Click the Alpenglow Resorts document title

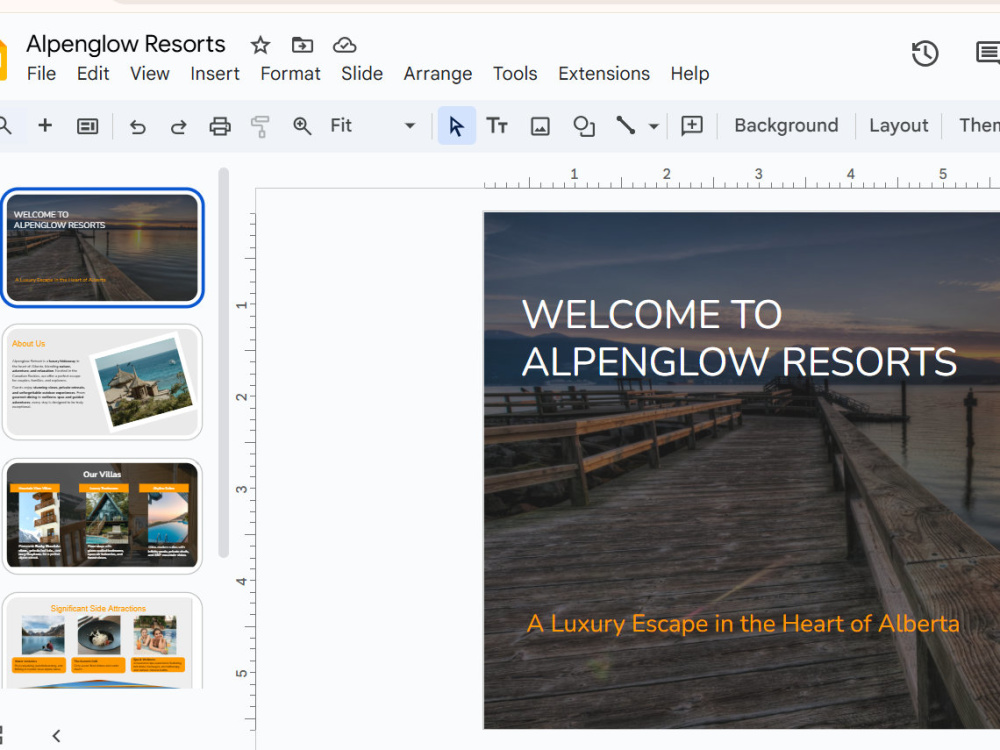coord(126,44)
